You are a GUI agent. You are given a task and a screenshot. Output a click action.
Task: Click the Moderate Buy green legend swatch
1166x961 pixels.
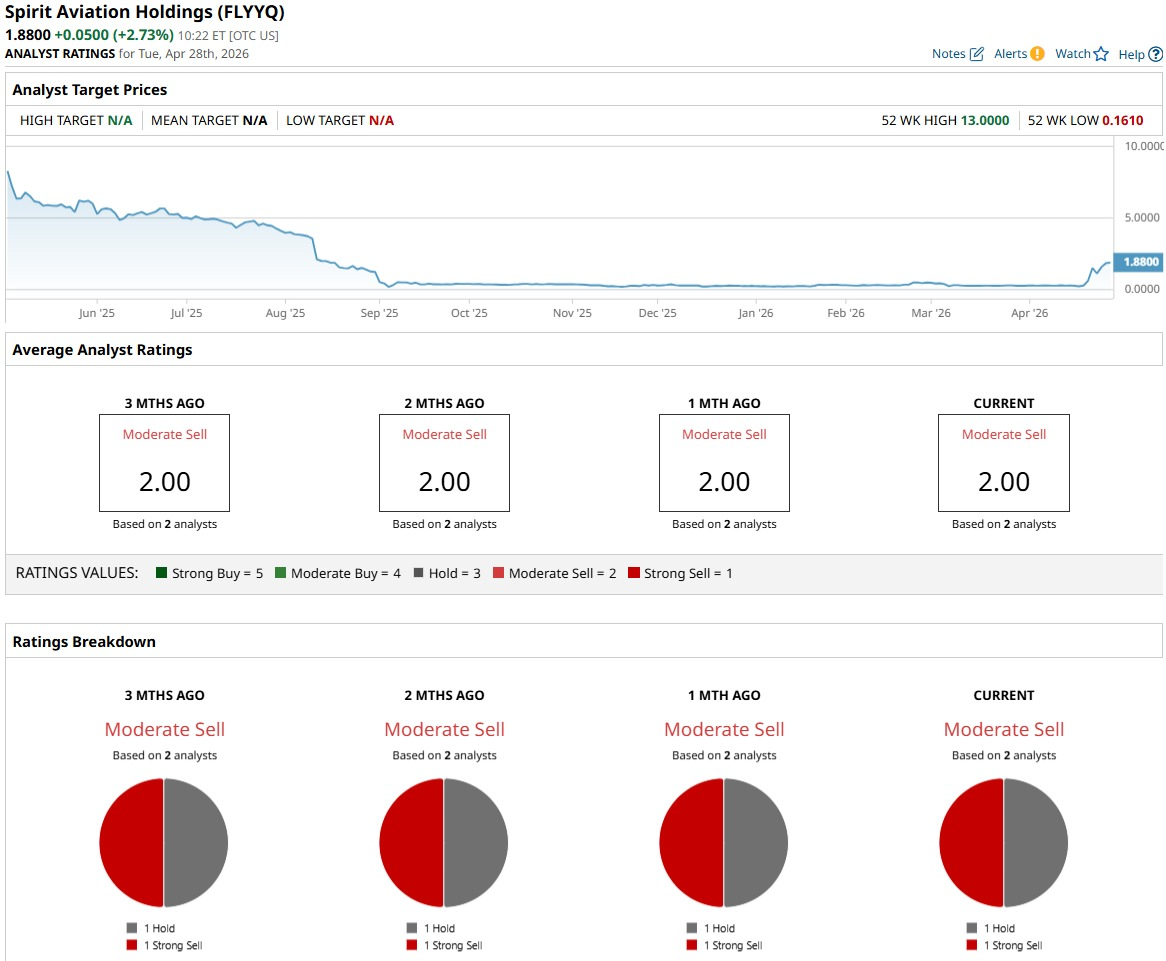(280, 573)
